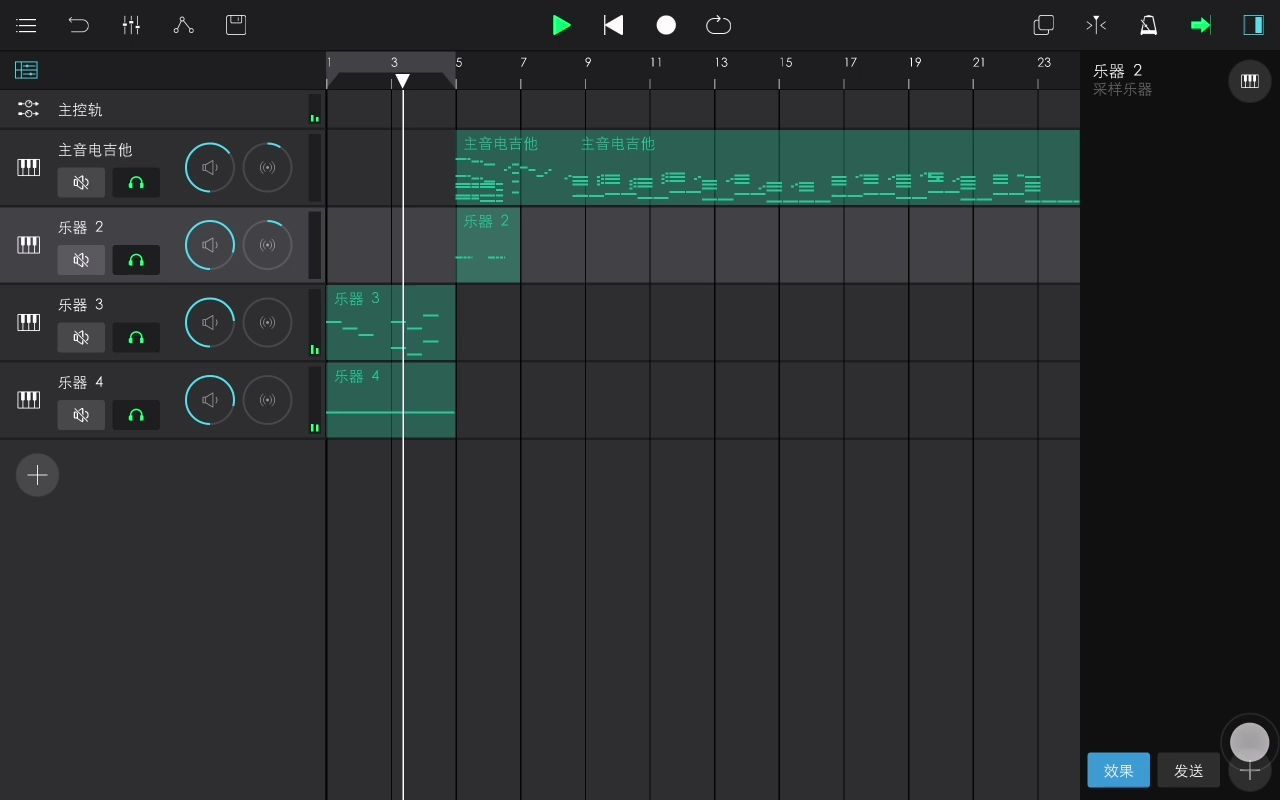This screenshot has height=800, width=1280.
Task: Toggle the metronome
Action: [x=1148, y=25]
